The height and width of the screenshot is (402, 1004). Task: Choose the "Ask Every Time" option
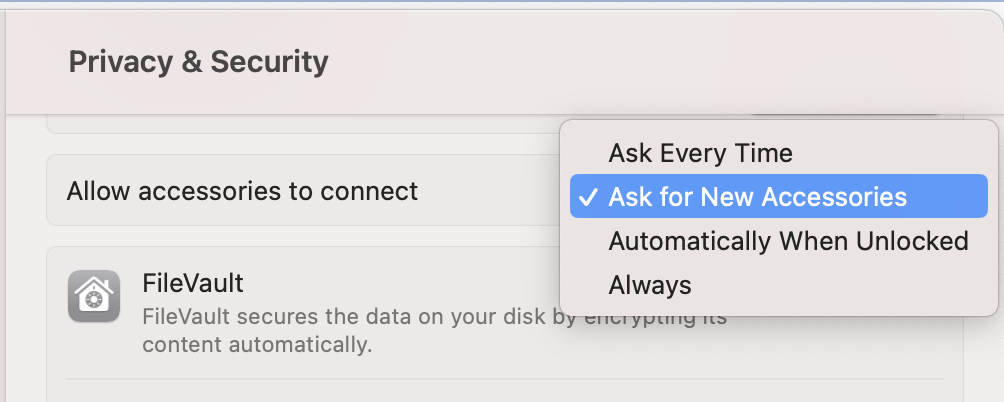coord(700,153)
